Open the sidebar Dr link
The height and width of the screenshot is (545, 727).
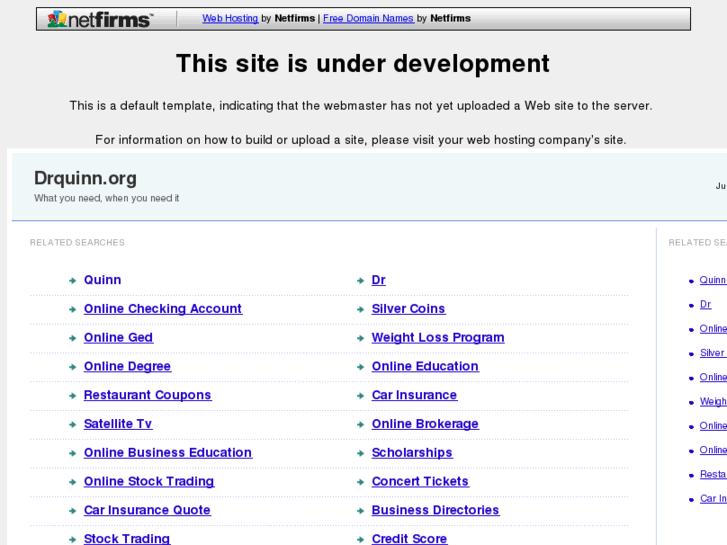coord(706,304)
